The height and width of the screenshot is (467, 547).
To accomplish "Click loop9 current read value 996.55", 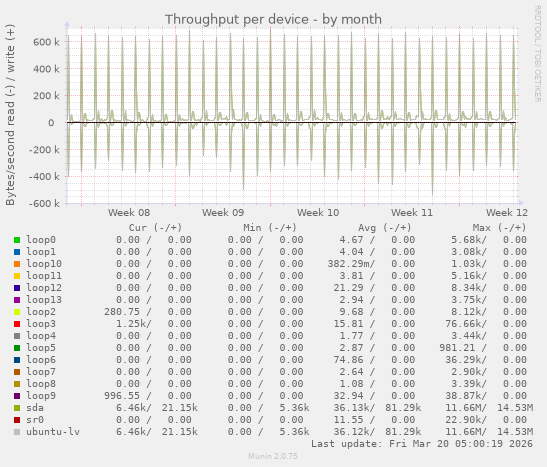I will point(122,396).
